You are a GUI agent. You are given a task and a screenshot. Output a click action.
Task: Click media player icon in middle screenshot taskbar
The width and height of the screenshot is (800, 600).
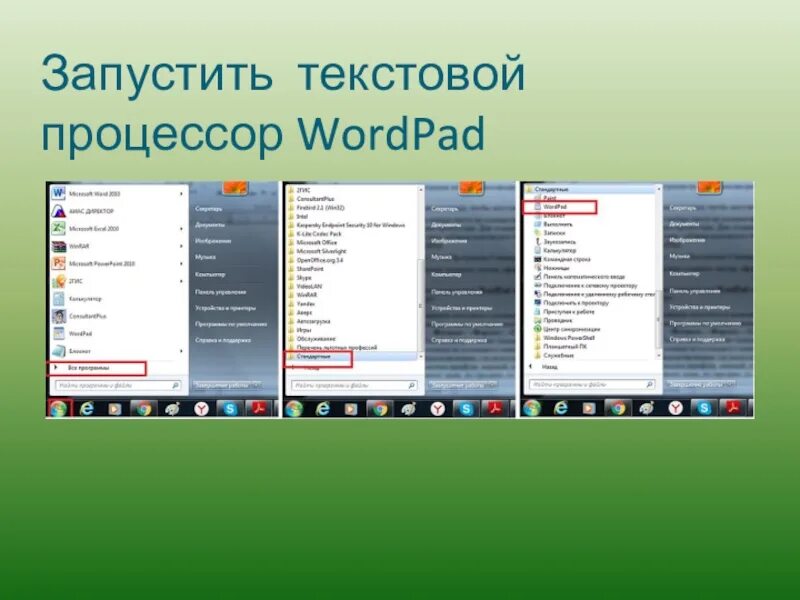coord(351,409)
